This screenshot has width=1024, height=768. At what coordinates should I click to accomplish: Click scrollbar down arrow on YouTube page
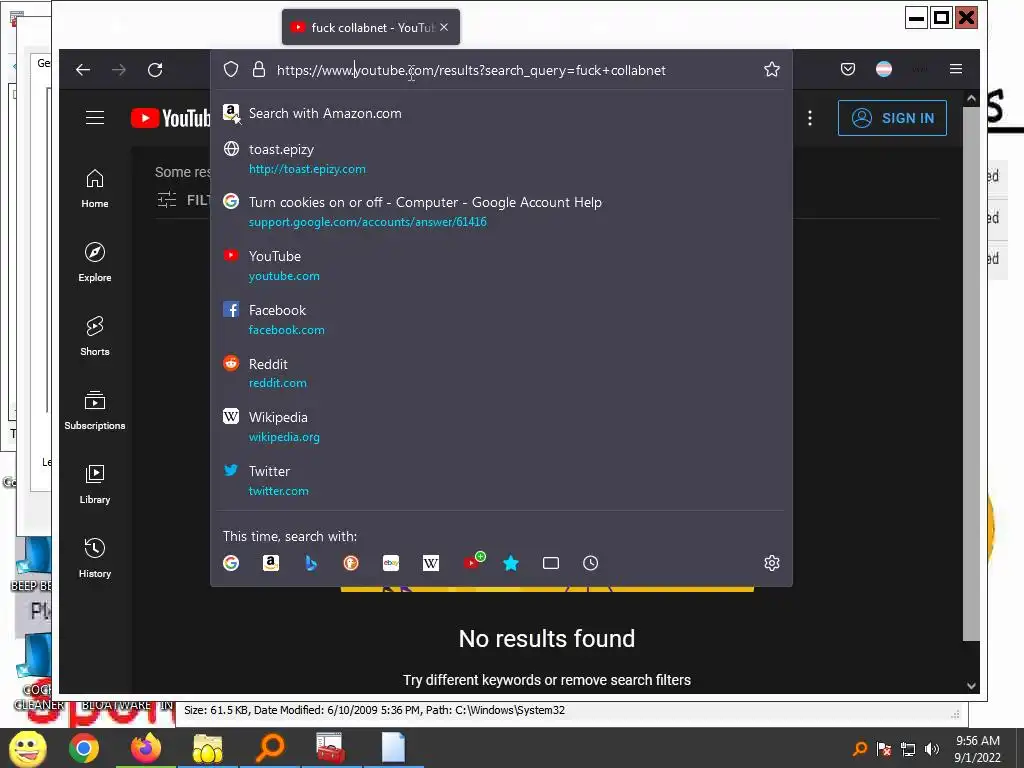(971, 686)
